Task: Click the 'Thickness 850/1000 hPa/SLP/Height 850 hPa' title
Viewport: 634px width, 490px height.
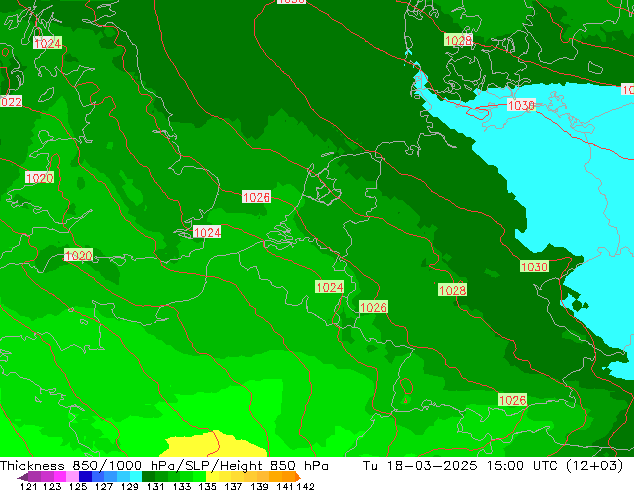Action: pyautogui.click(x=164, y=466)
